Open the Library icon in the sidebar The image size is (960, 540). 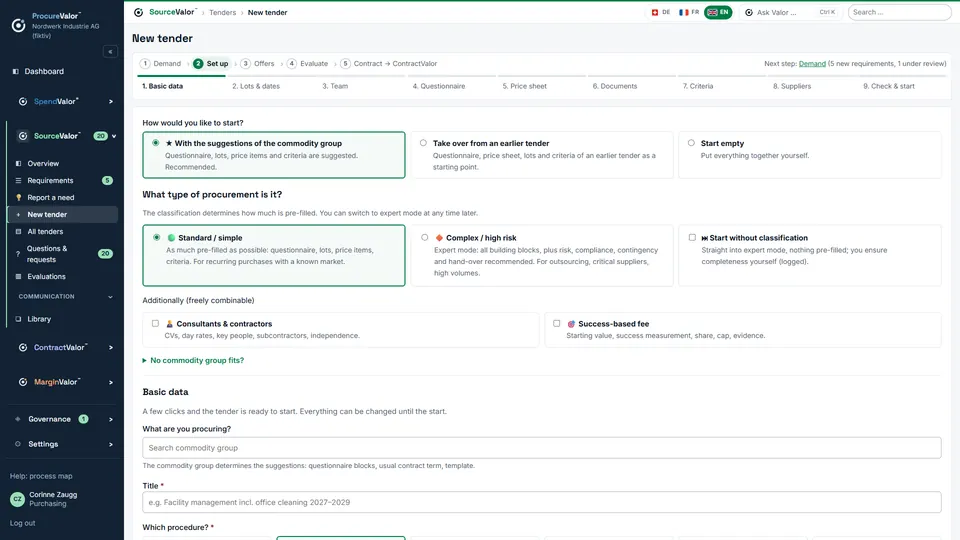coord(18,319)
